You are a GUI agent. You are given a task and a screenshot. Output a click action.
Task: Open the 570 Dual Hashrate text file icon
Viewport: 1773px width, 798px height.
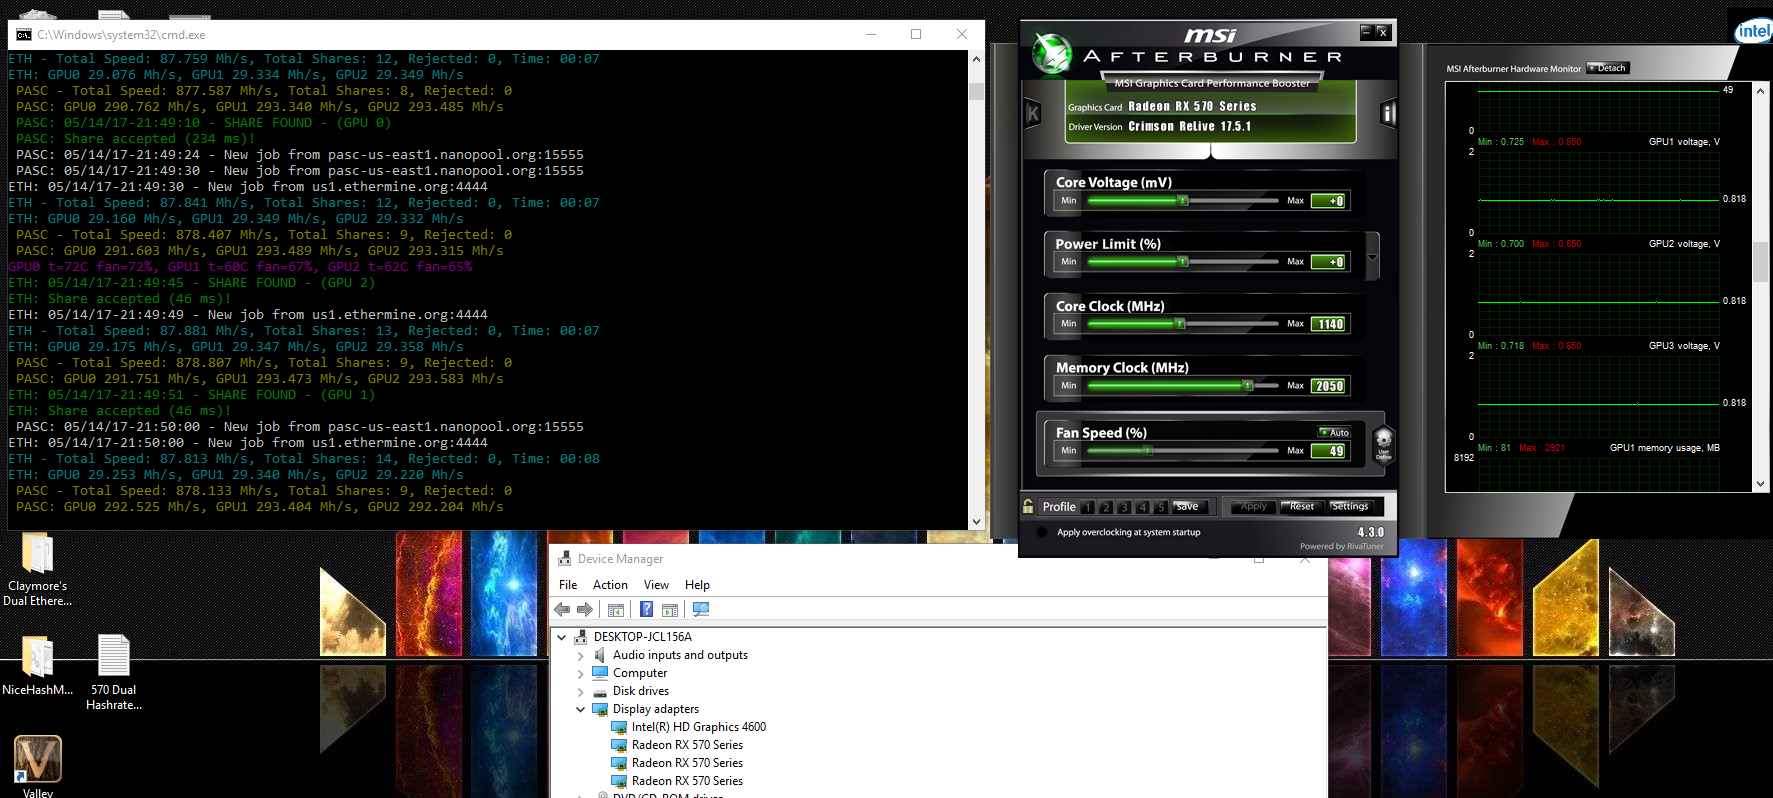click(113, 657)
